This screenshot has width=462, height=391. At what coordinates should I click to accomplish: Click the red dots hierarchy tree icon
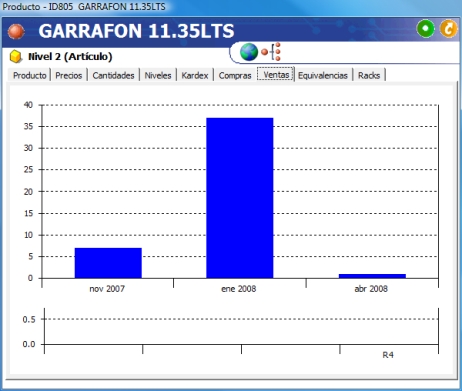[271, 52]
